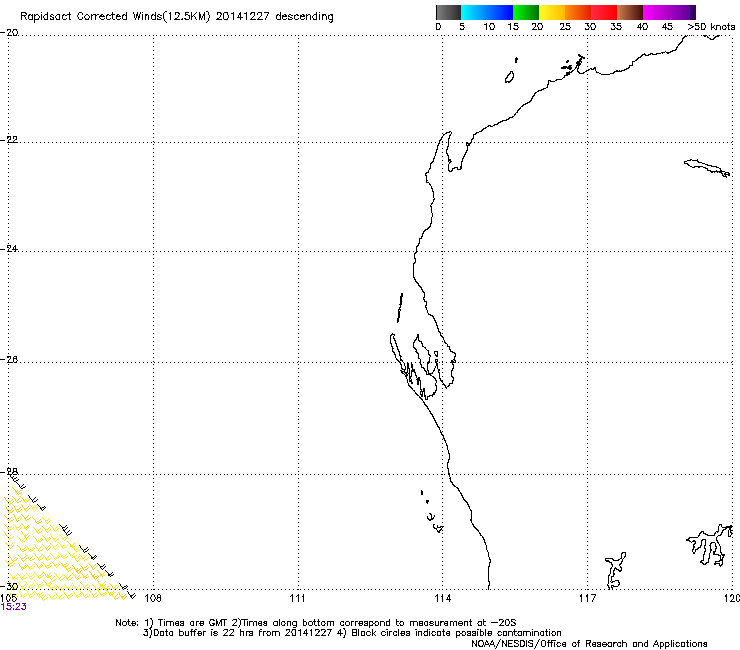Click the word 'descending' in the title
Screen dimensions: 740x650
click(x=304, y=17)
